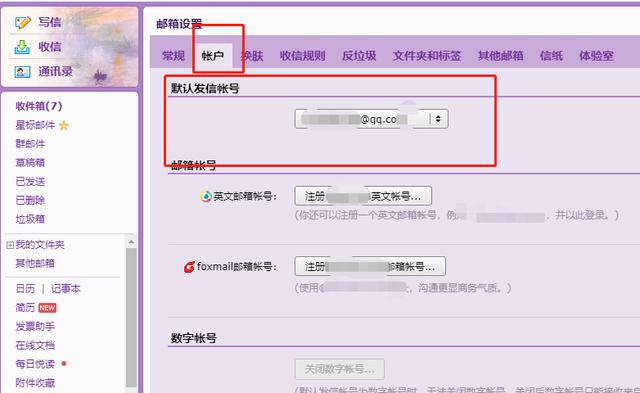Screen dimensions: 640x393
Task: Open the 草稿箱 drafts folder
Action: 30,162
